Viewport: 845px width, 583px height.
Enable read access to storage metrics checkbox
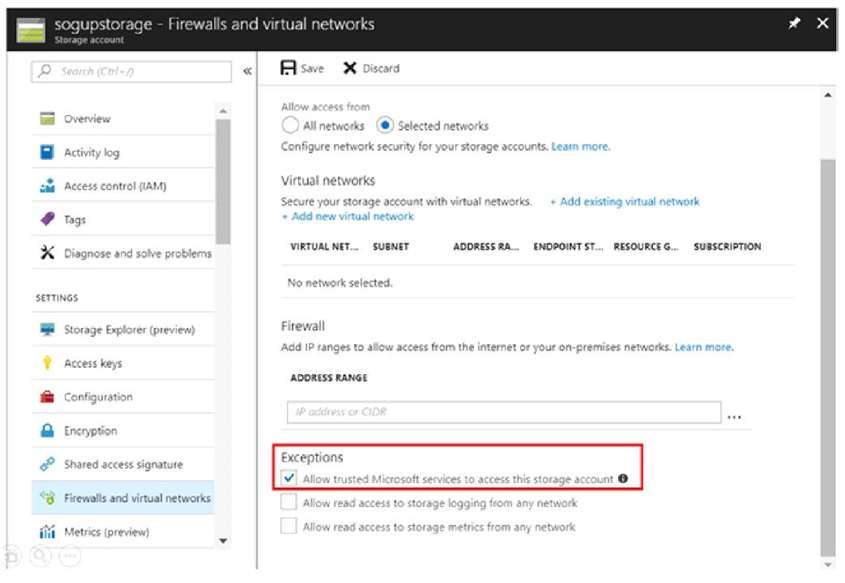point(289,525)
